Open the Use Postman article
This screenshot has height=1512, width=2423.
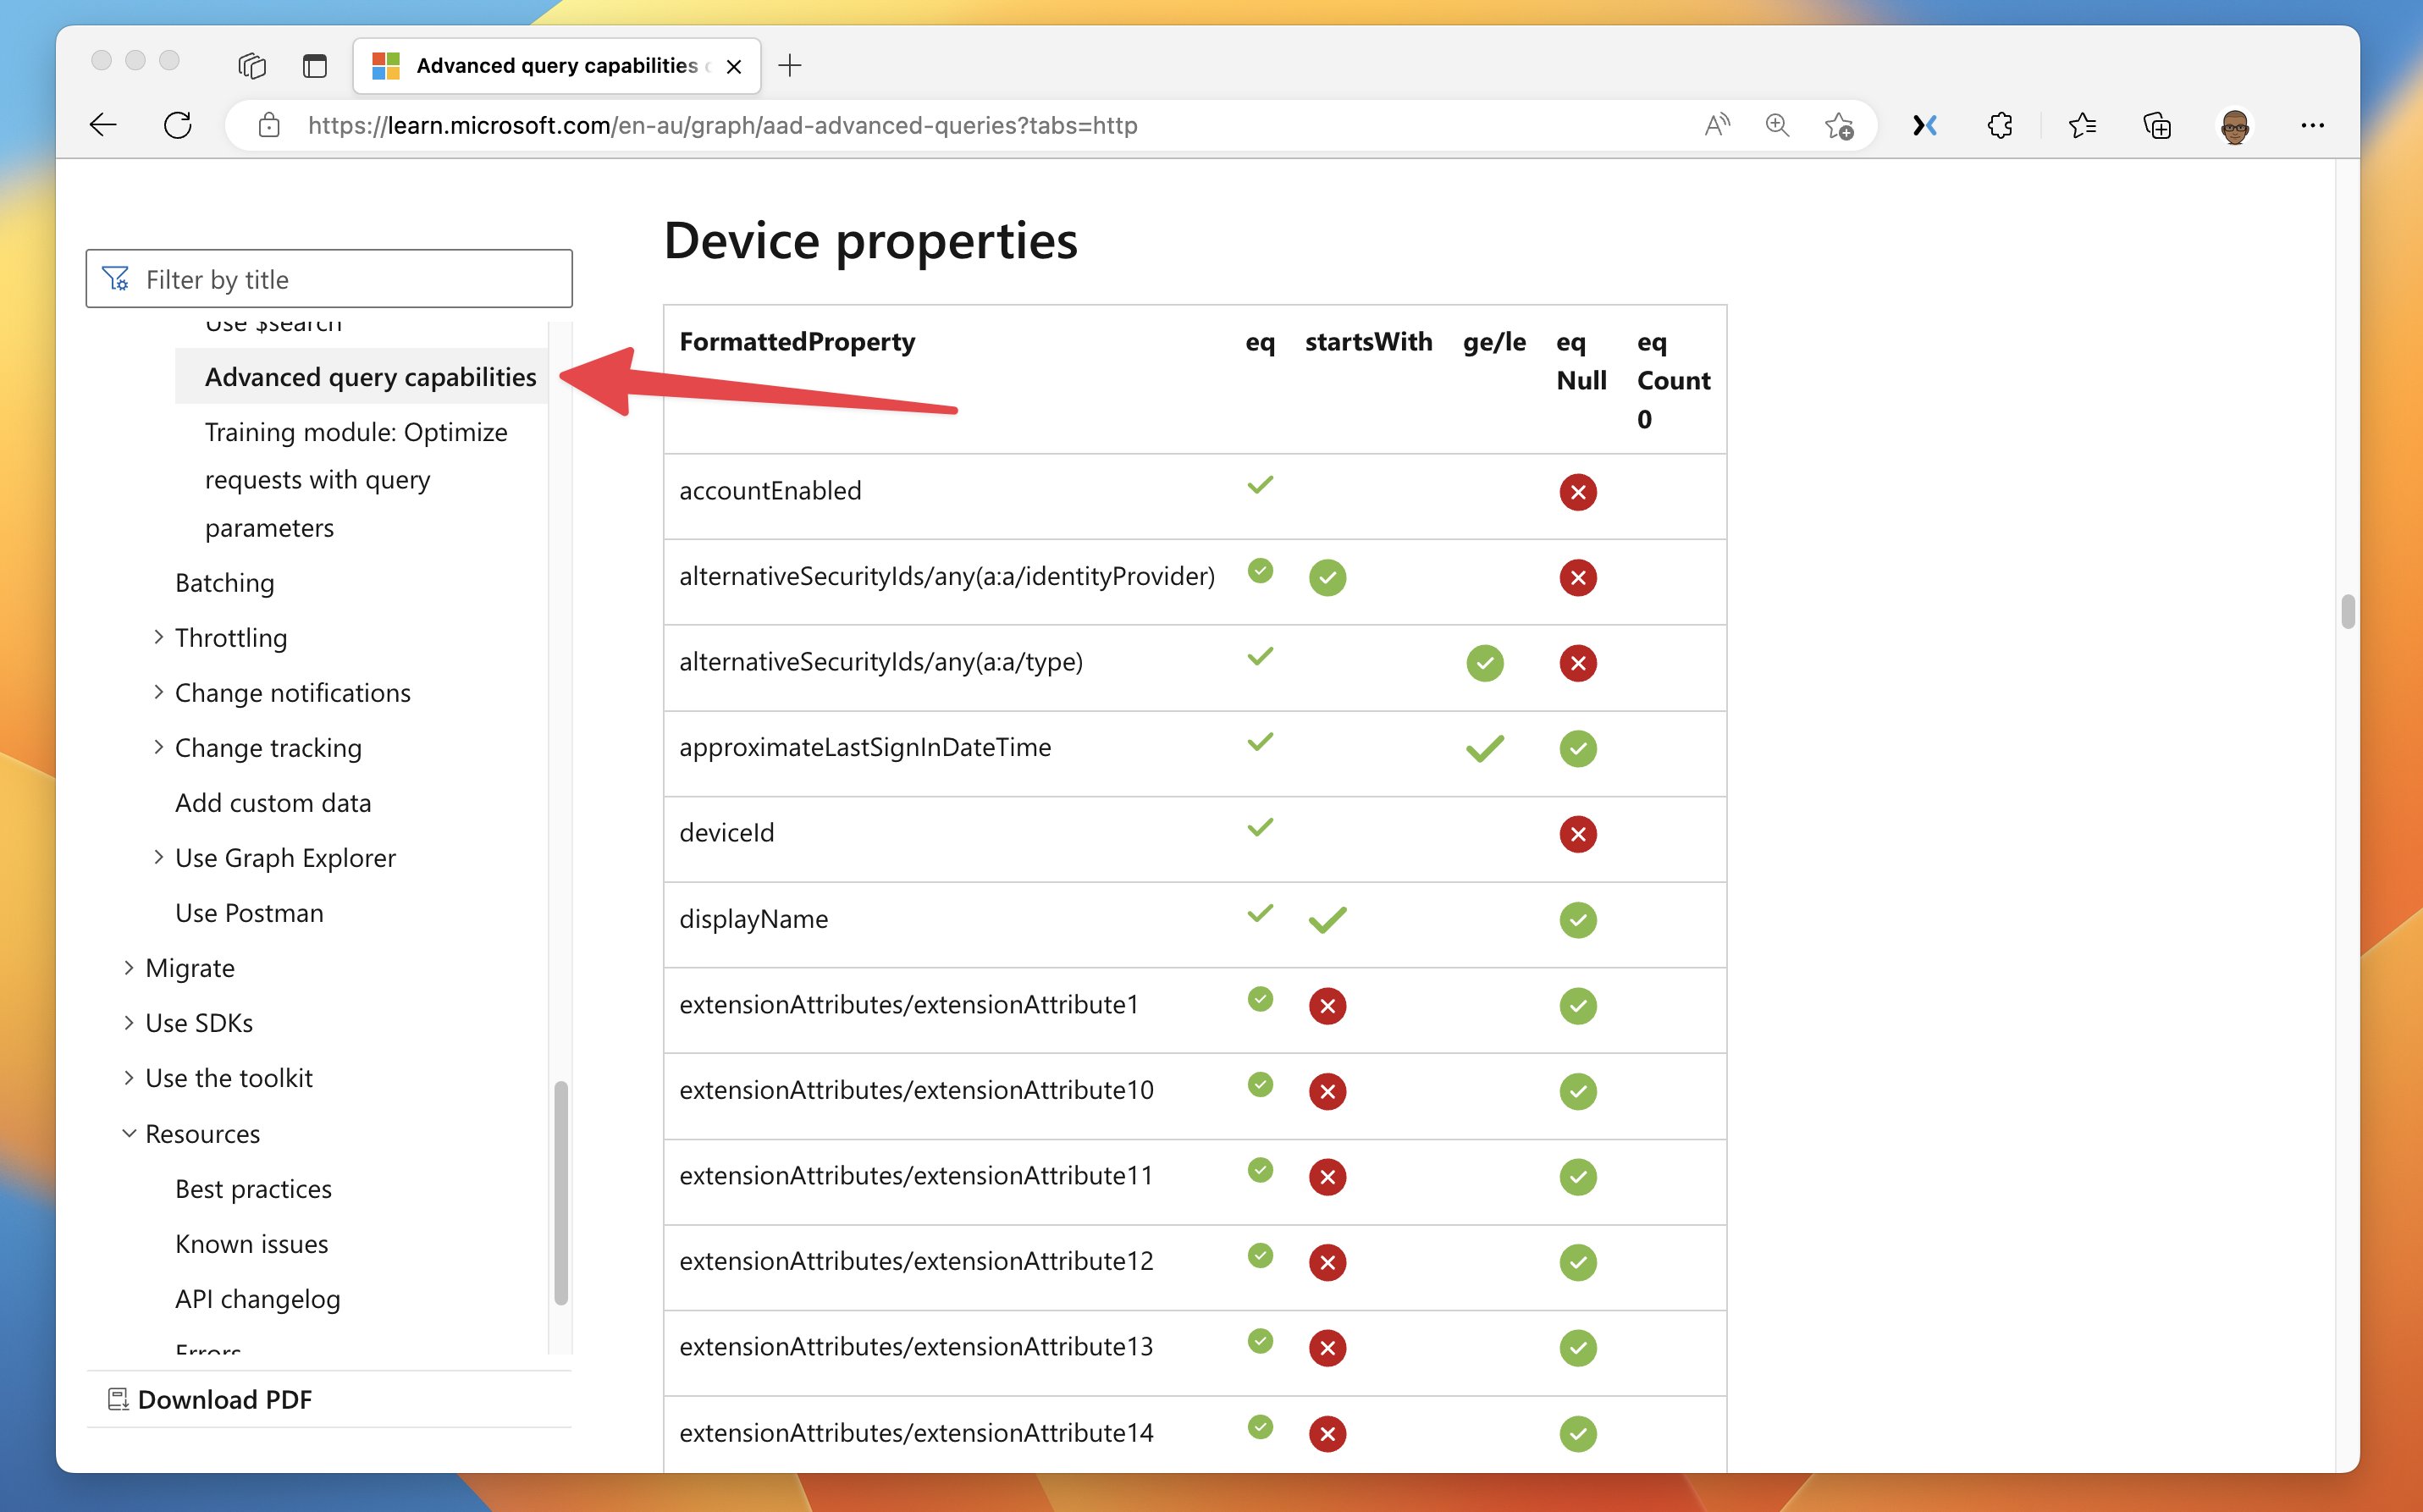pyautogui.click(x=249, y=912)
